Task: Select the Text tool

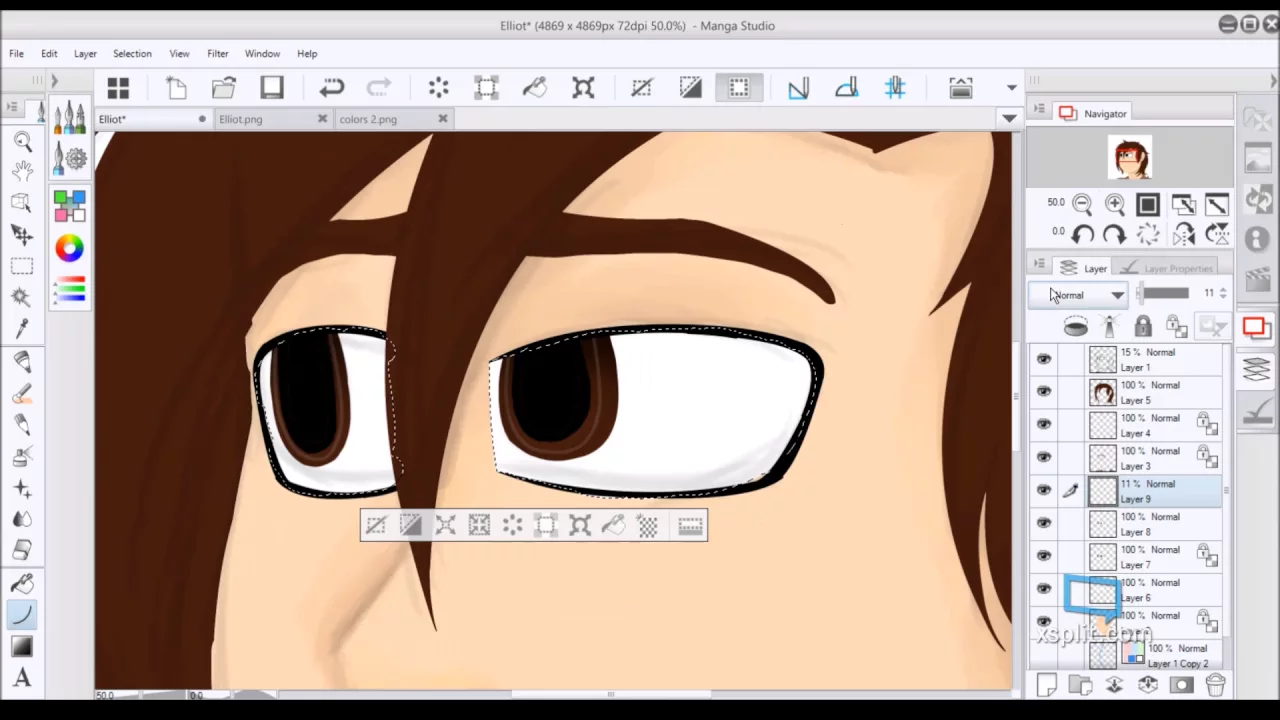Action: [22, 678]
